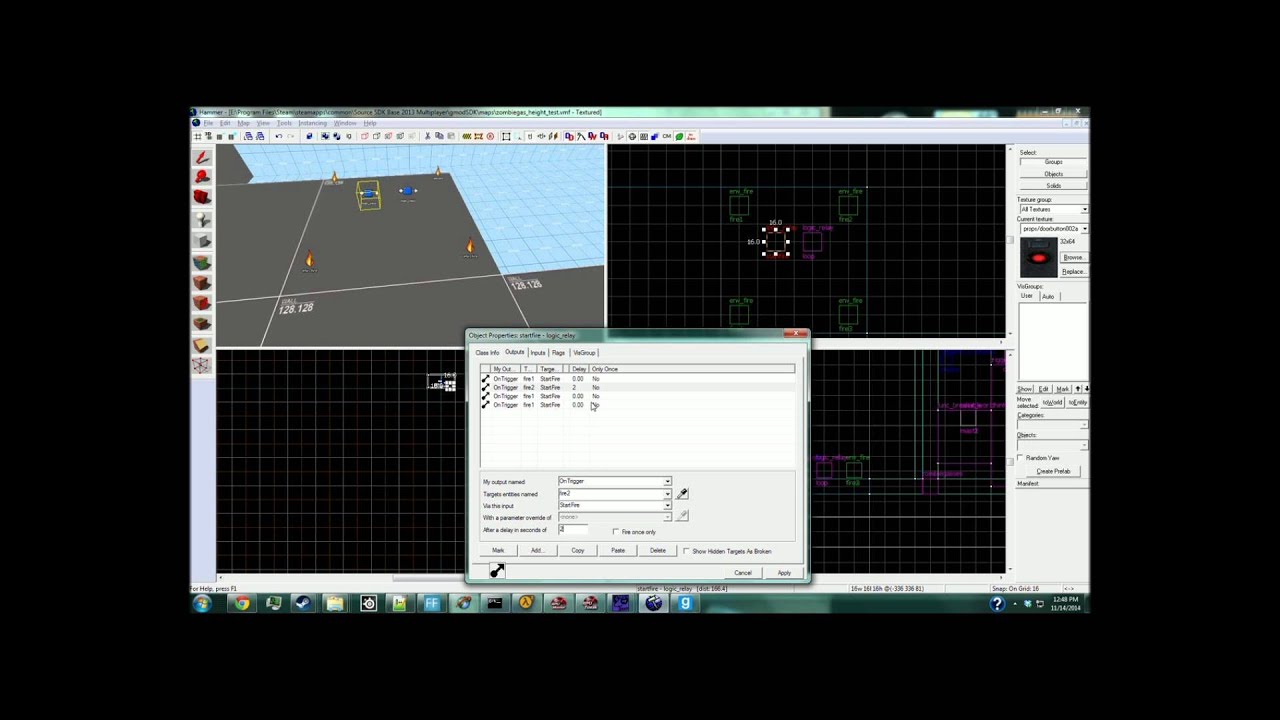Click Apply in Object Properties

point(784,573)
